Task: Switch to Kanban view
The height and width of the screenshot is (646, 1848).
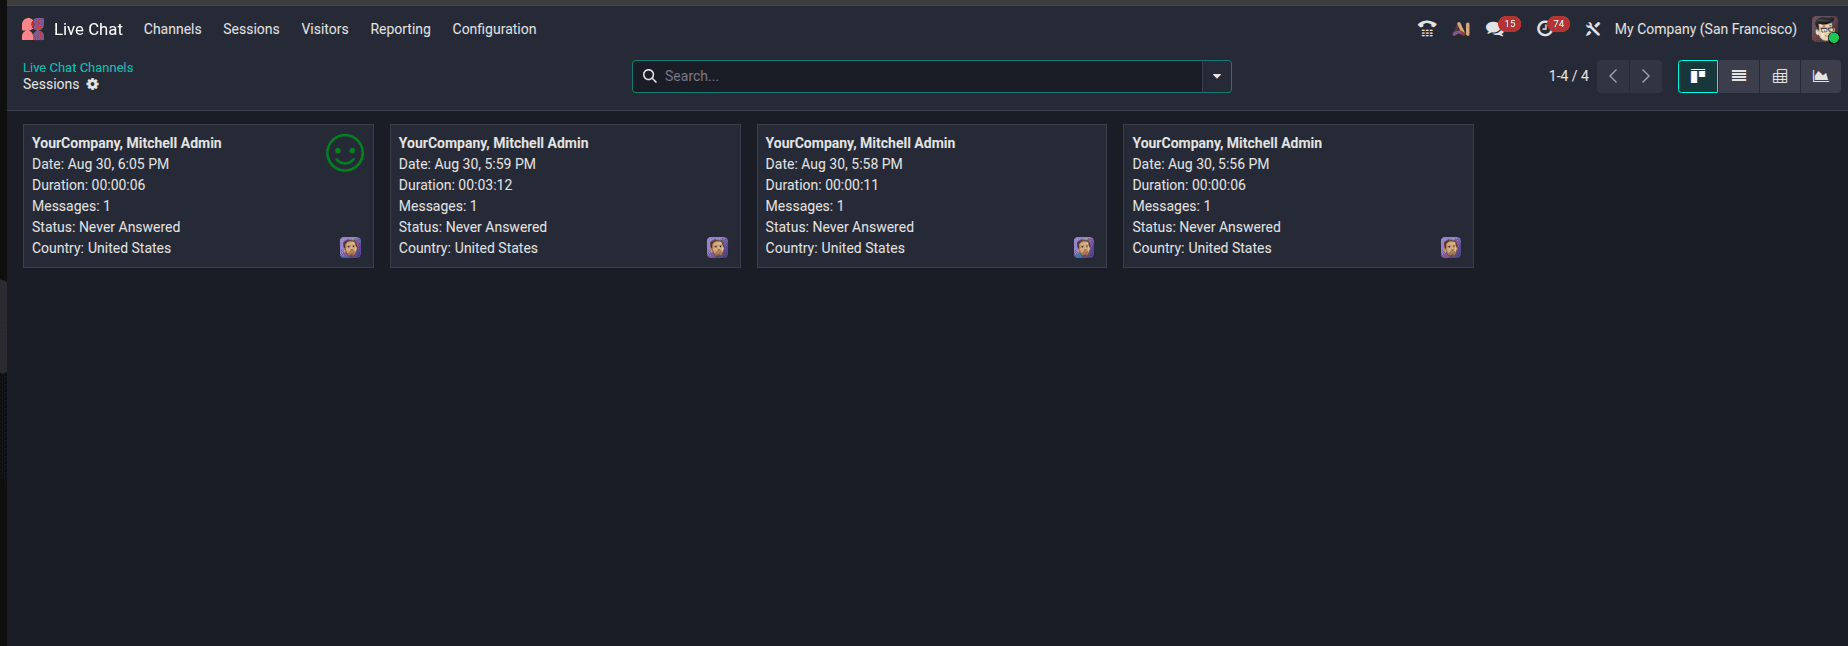Action: coord(1698,76)
